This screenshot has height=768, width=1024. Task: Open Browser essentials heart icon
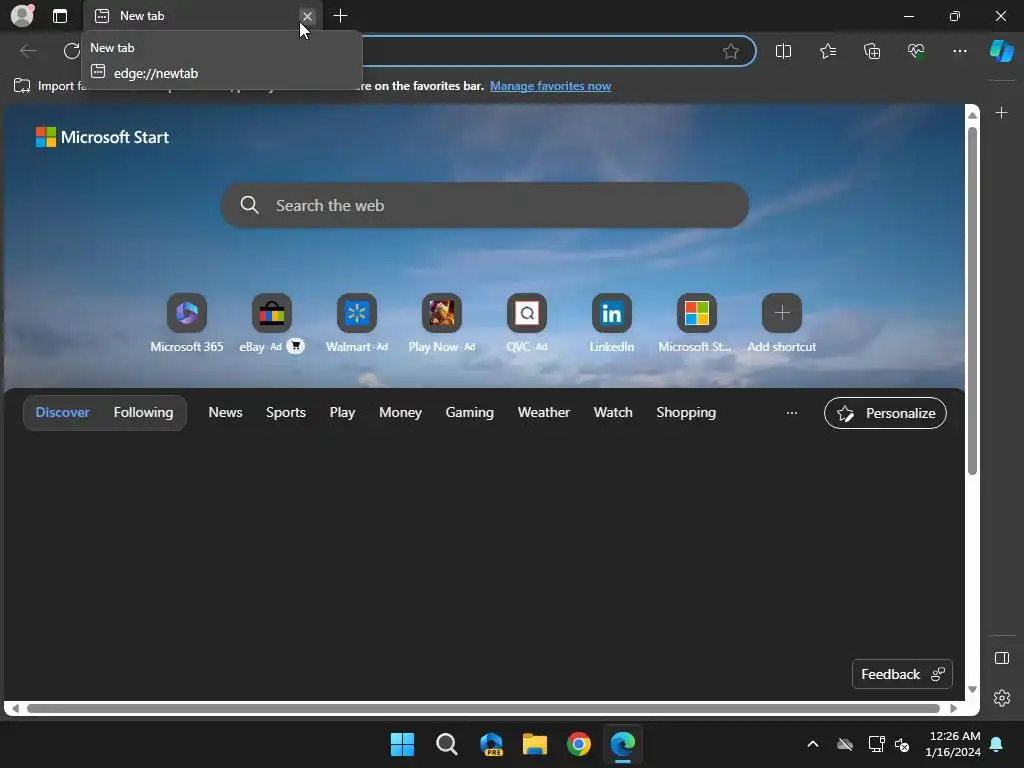point(916,51)
